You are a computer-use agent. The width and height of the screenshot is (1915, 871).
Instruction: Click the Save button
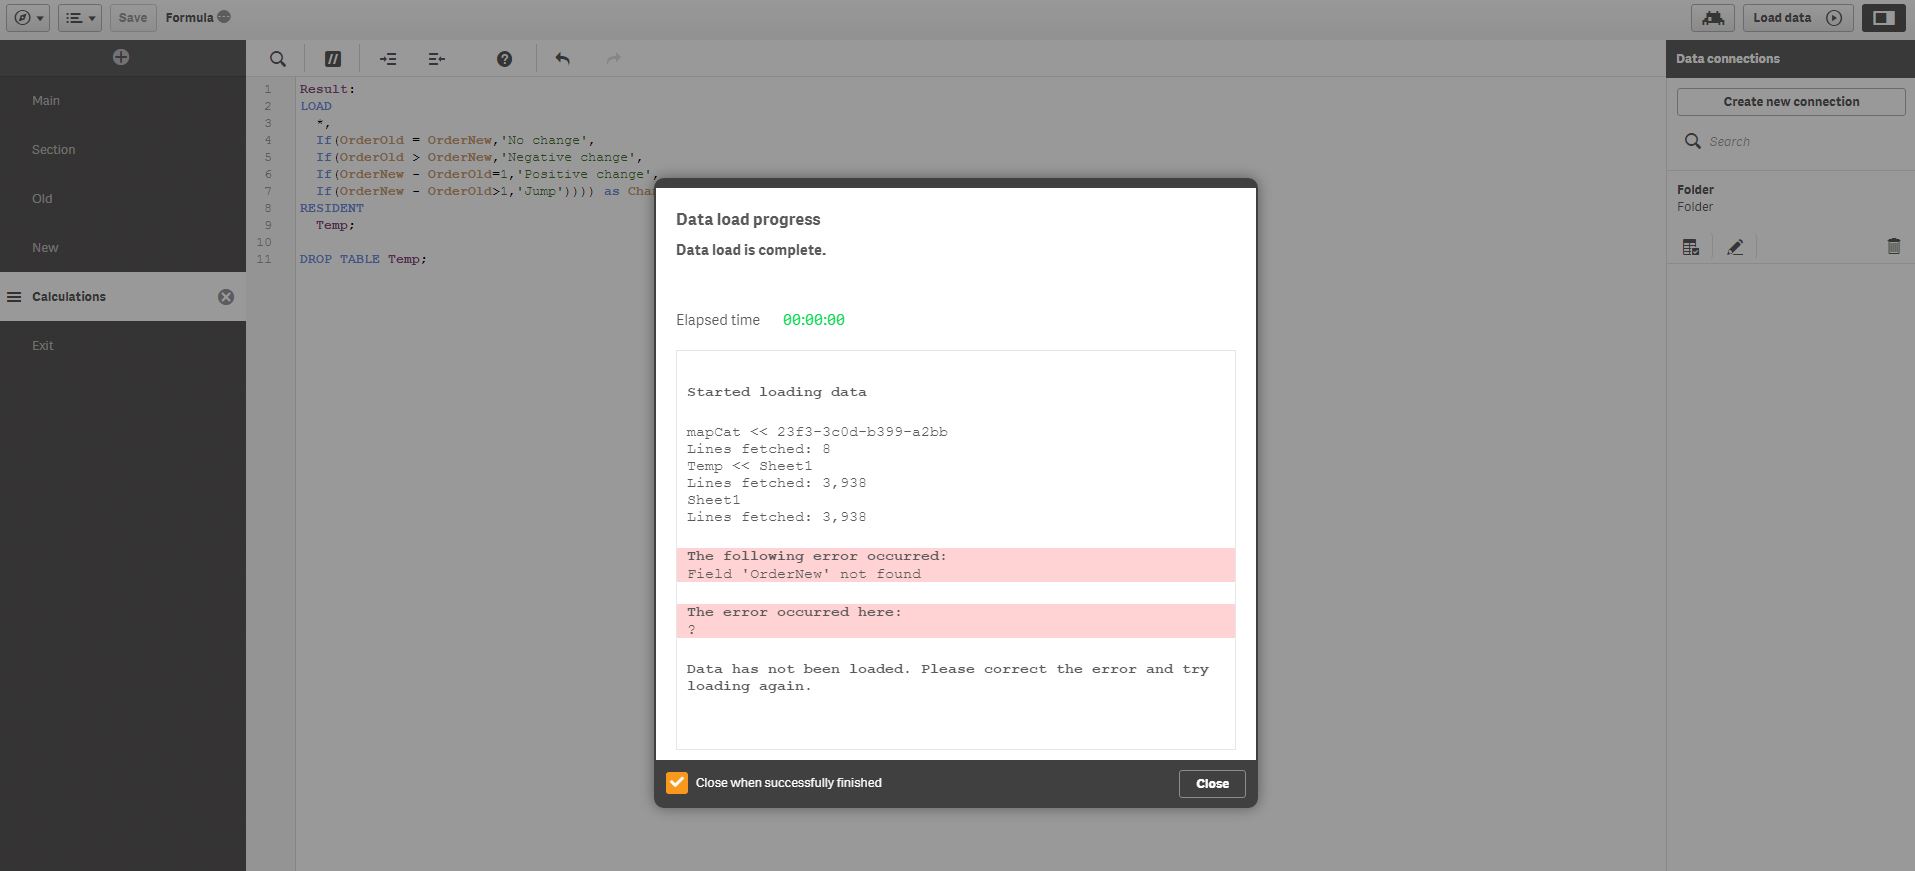click(x=133, y=18)
